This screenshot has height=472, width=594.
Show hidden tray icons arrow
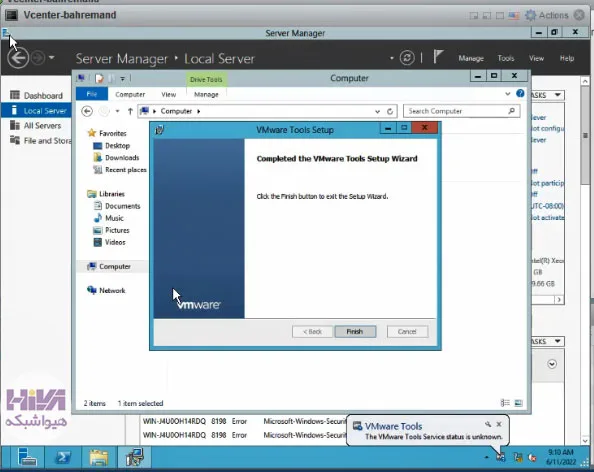[486, 458]
